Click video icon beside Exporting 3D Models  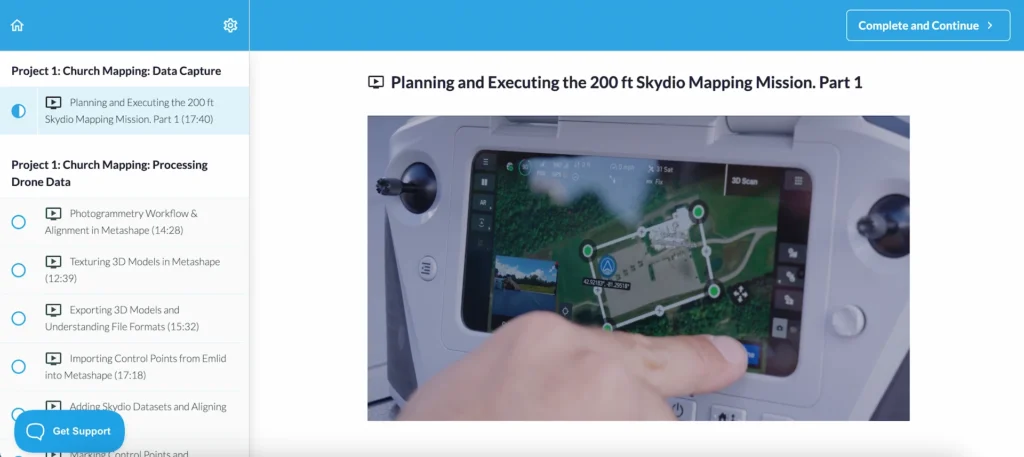coord(54,309)
